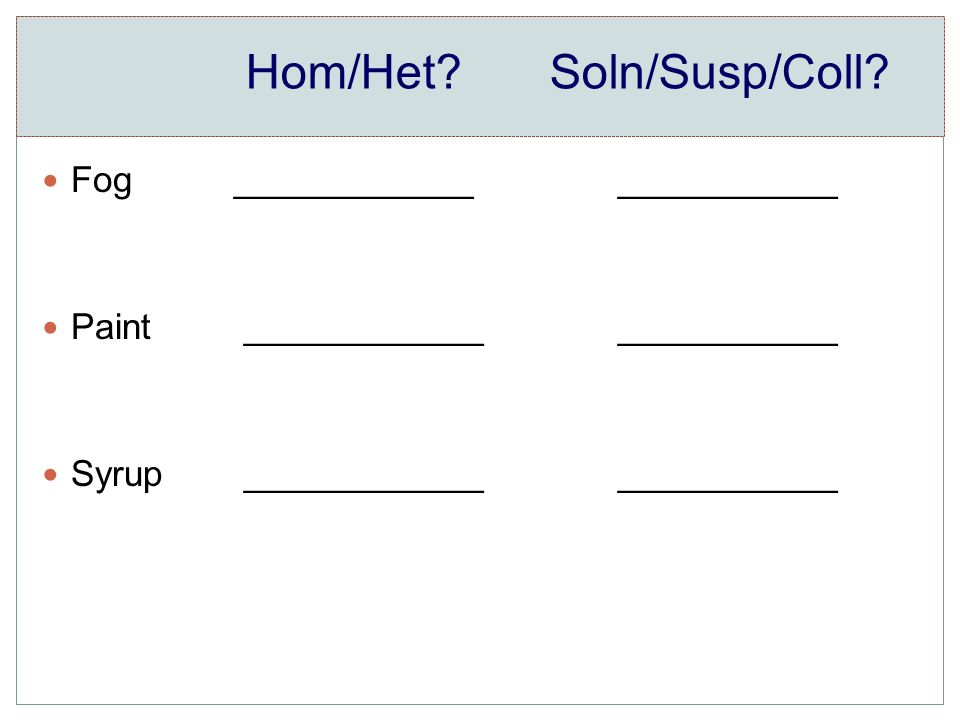Click the Soln/Susp/Coll? column heading
The height and width of the screenshot is (720, 960).
coord(719,72)
